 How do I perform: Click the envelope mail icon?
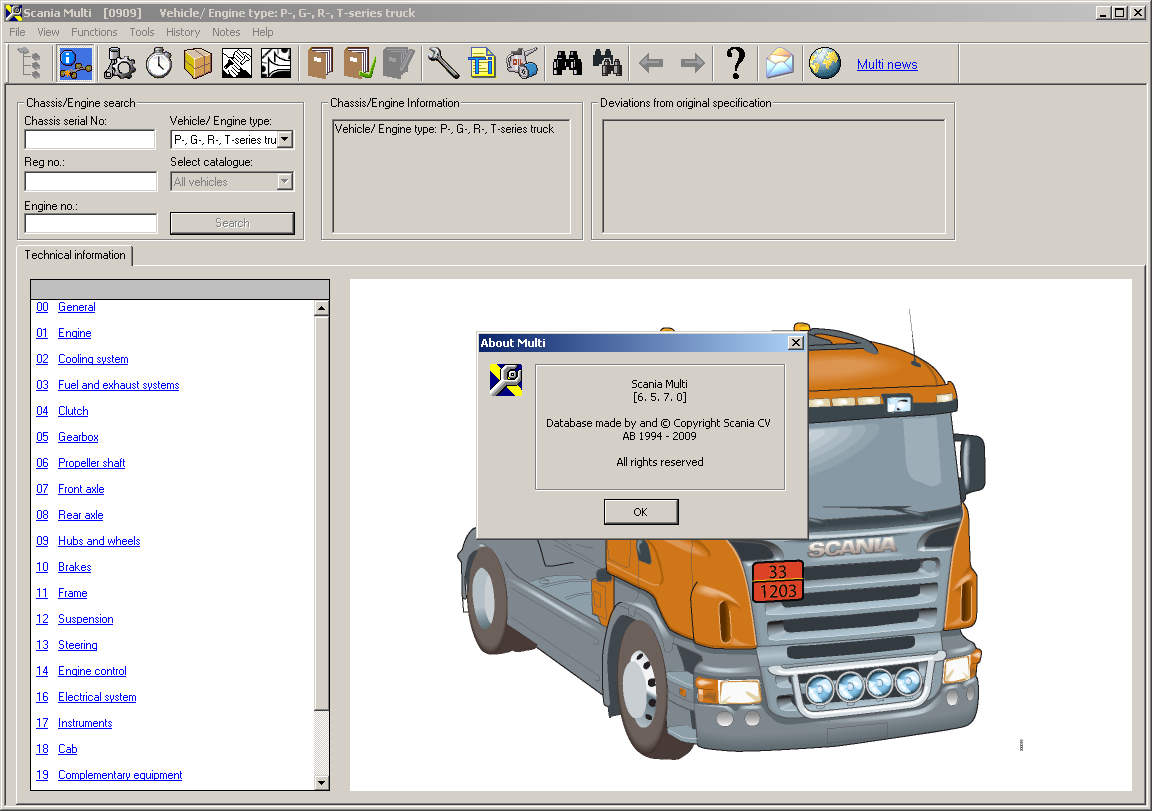pos(779,64)
